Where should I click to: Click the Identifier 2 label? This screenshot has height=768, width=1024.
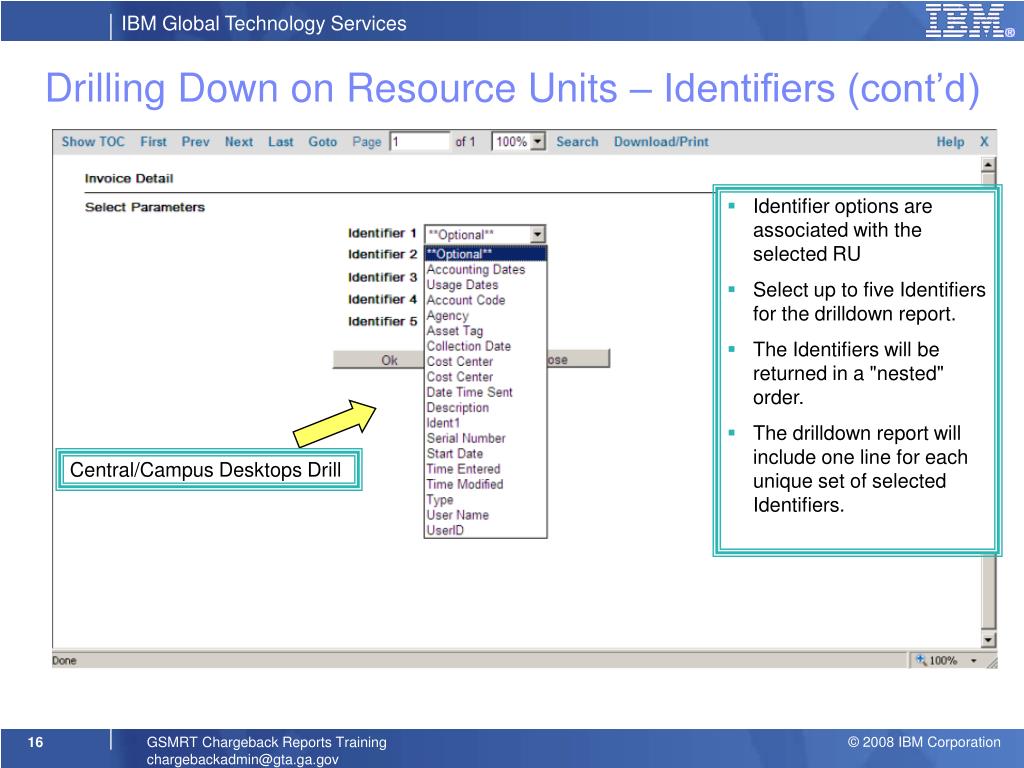point(382,254)
